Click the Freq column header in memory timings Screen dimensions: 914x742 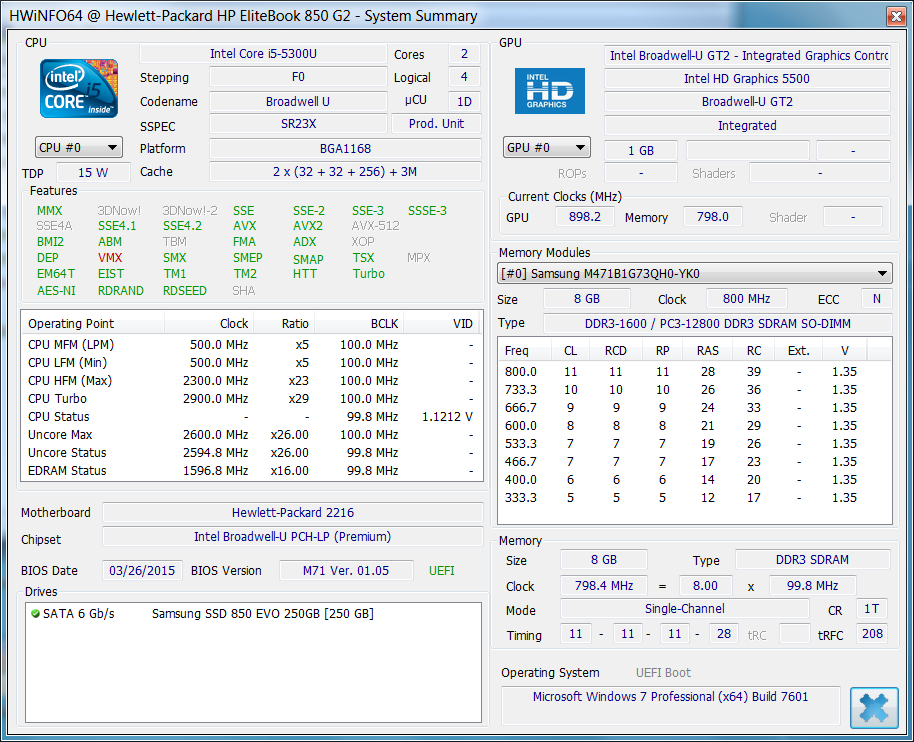pos(525,350)
